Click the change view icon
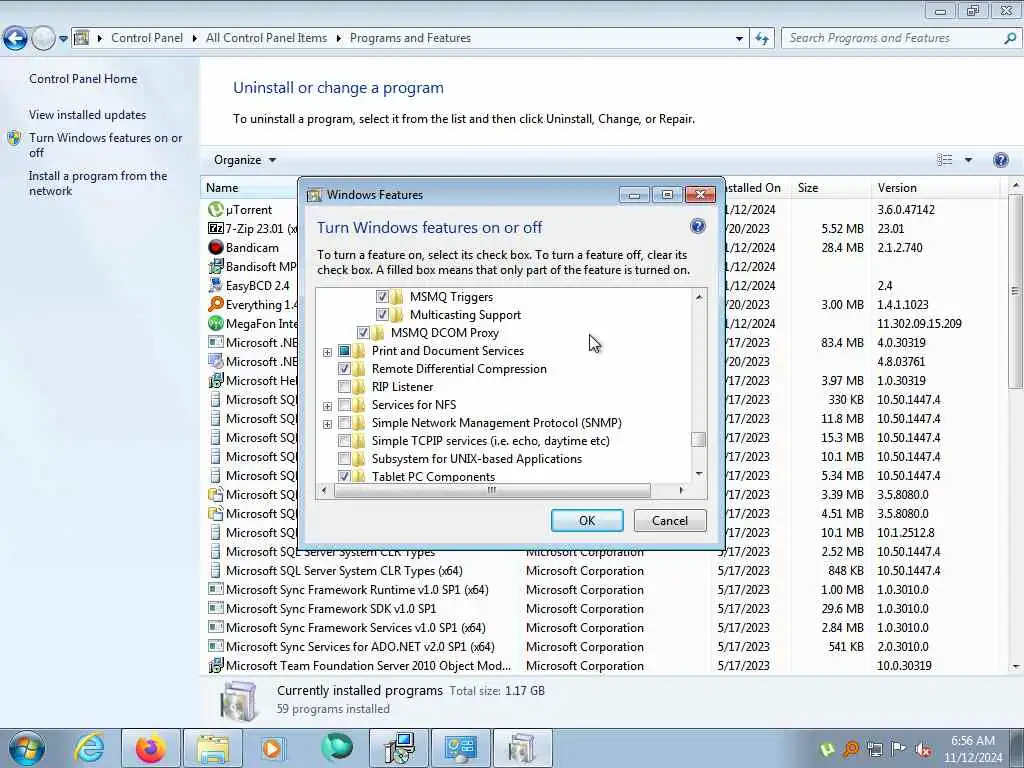1024x768 pixels. (x=944, y=160)
